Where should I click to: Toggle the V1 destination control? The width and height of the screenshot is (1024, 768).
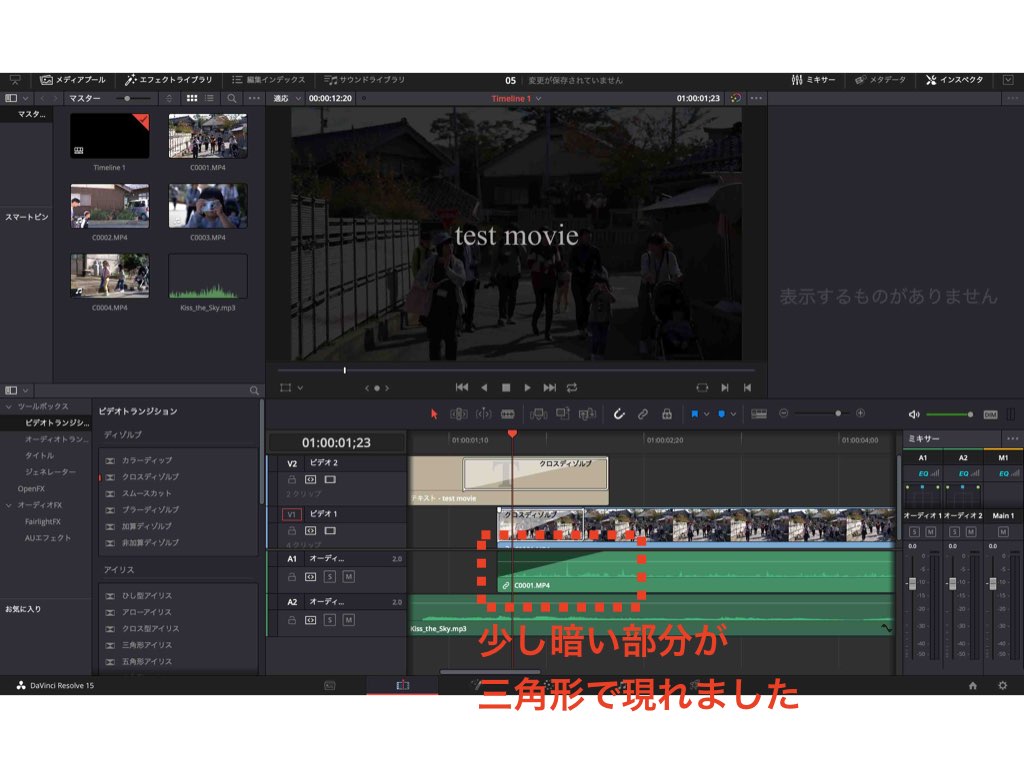pyautogui.click(x=291, y=514)
